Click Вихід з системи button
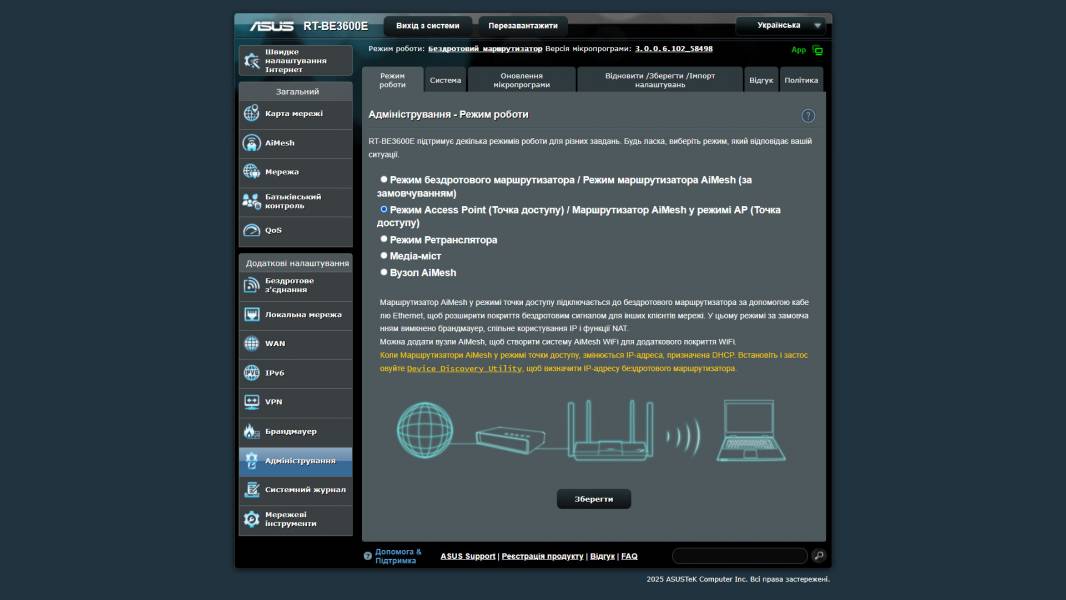1066x600 pixels. pos(428,26)
